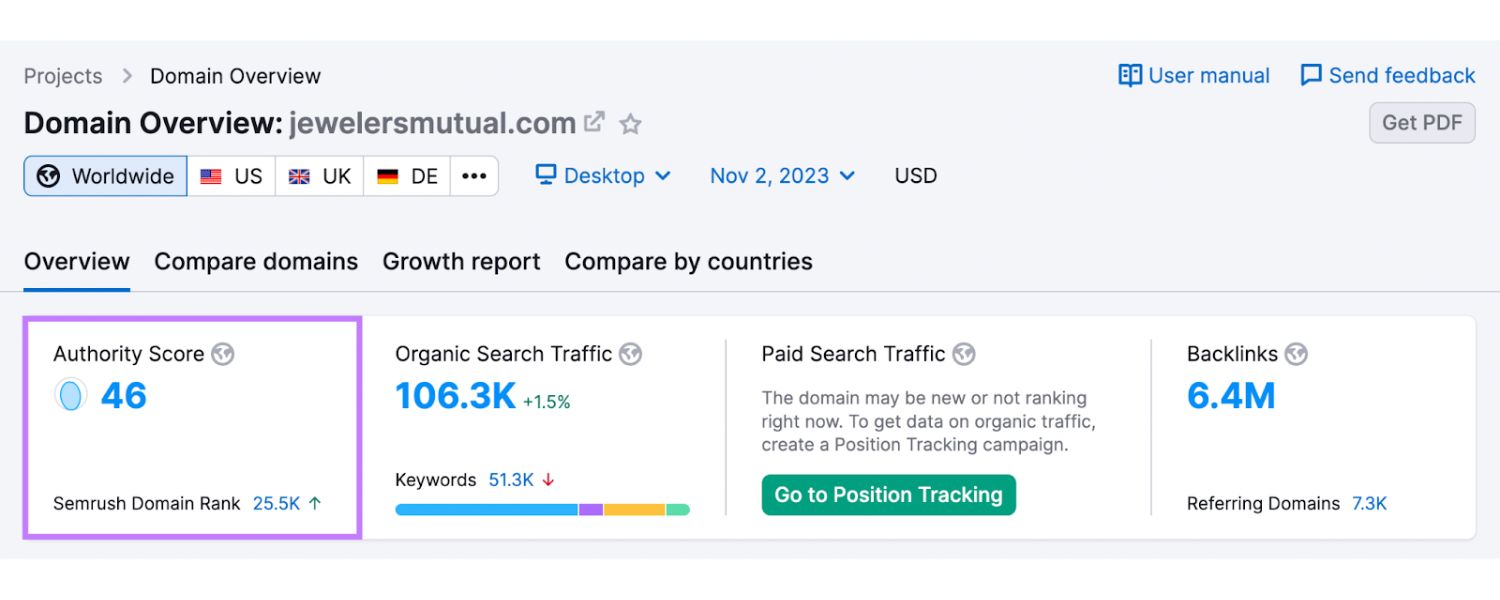The width and height of the screenshot is (1500, 600).
Task: Open the User manual book icon link
Action: click(1130, 76)
